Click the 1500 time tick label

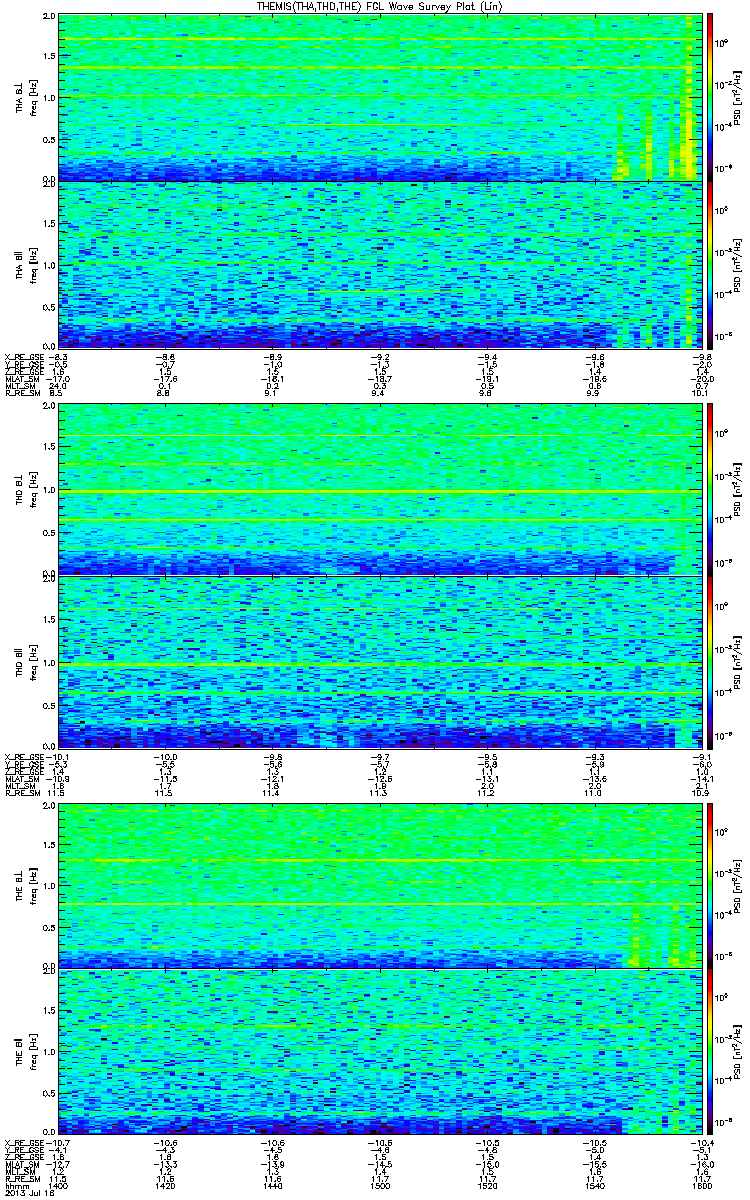pos(380,1186)
